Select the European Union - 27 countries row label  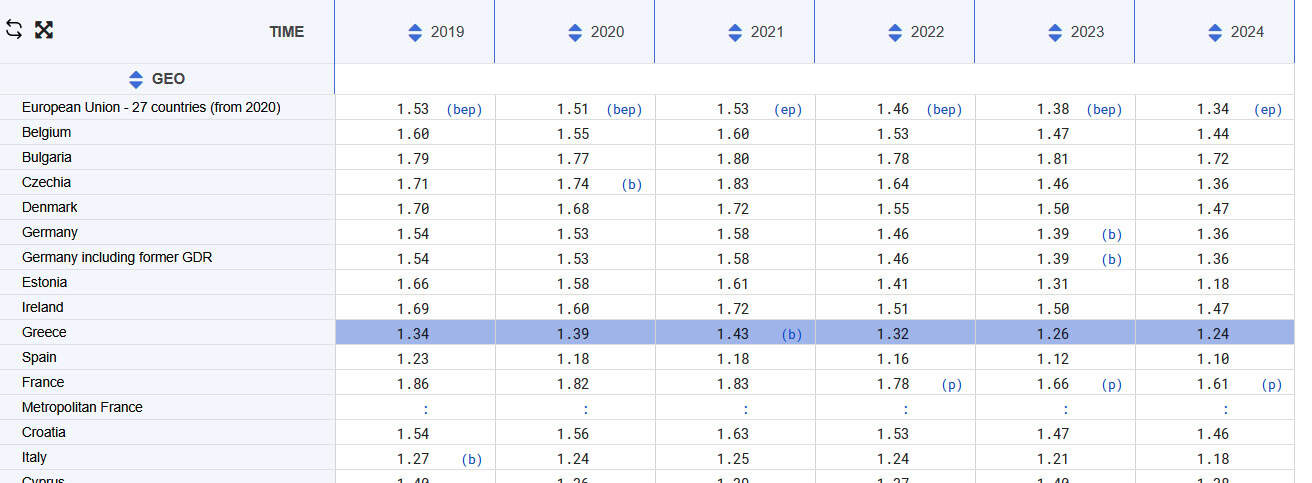tap(151, 107)
